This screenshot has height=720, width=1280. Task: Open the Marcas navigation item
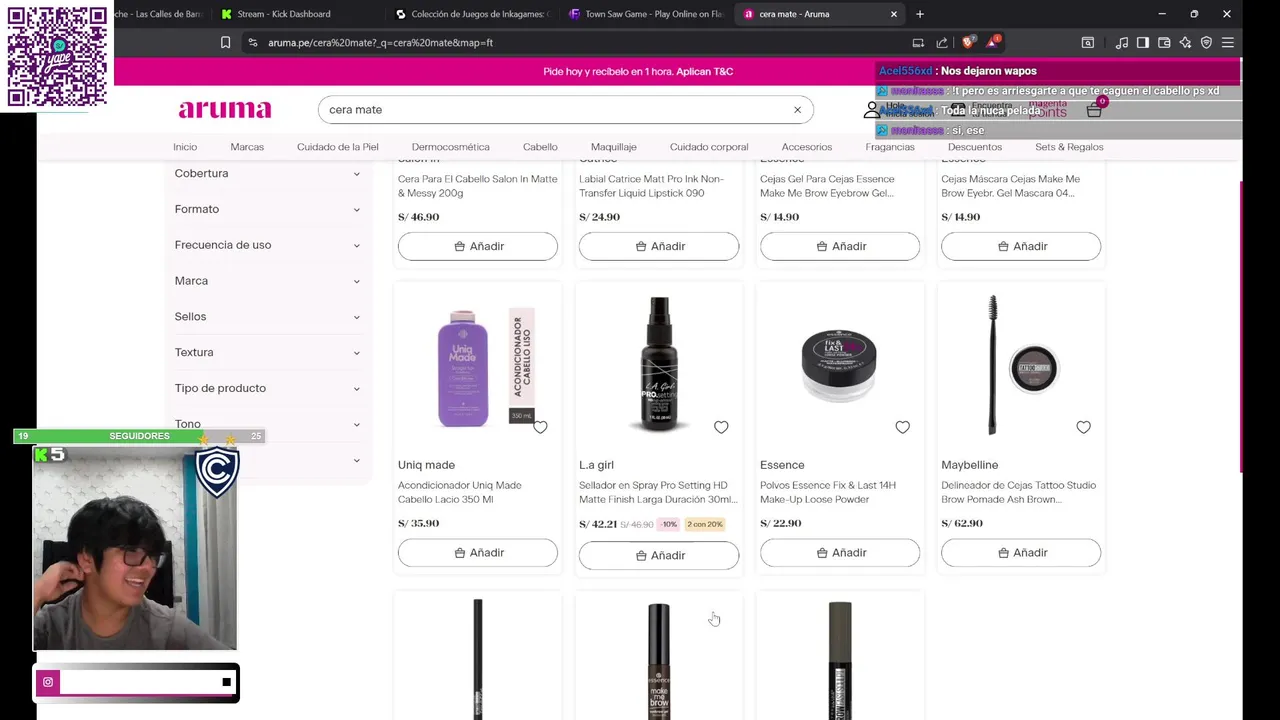(247, 147)
